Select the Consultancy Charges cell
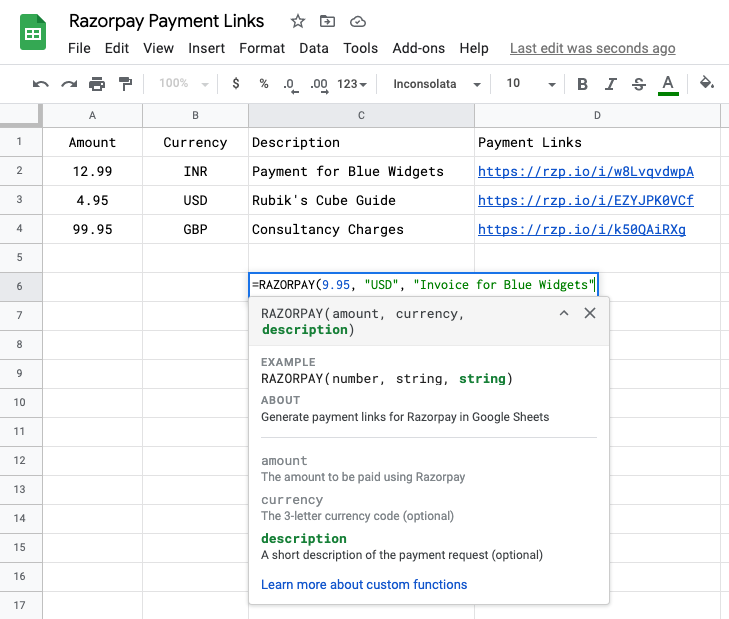This screenshot has height=619, width=729. coord(361,229)
